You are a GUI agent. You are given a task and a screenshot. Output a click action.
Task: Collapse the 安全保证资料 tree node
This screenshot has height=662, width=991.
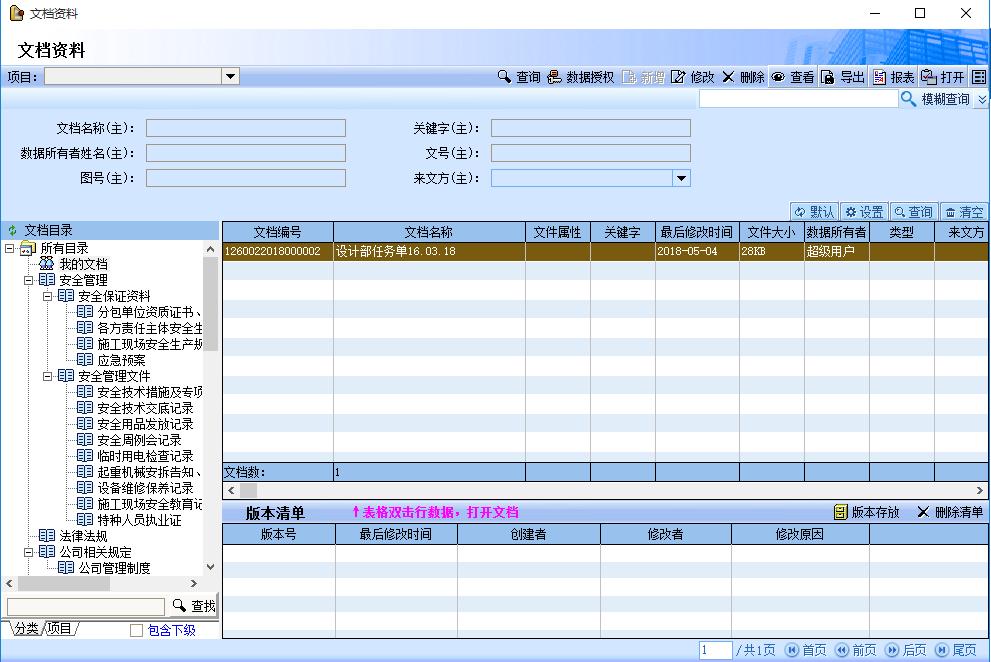(x=47, y=296)
